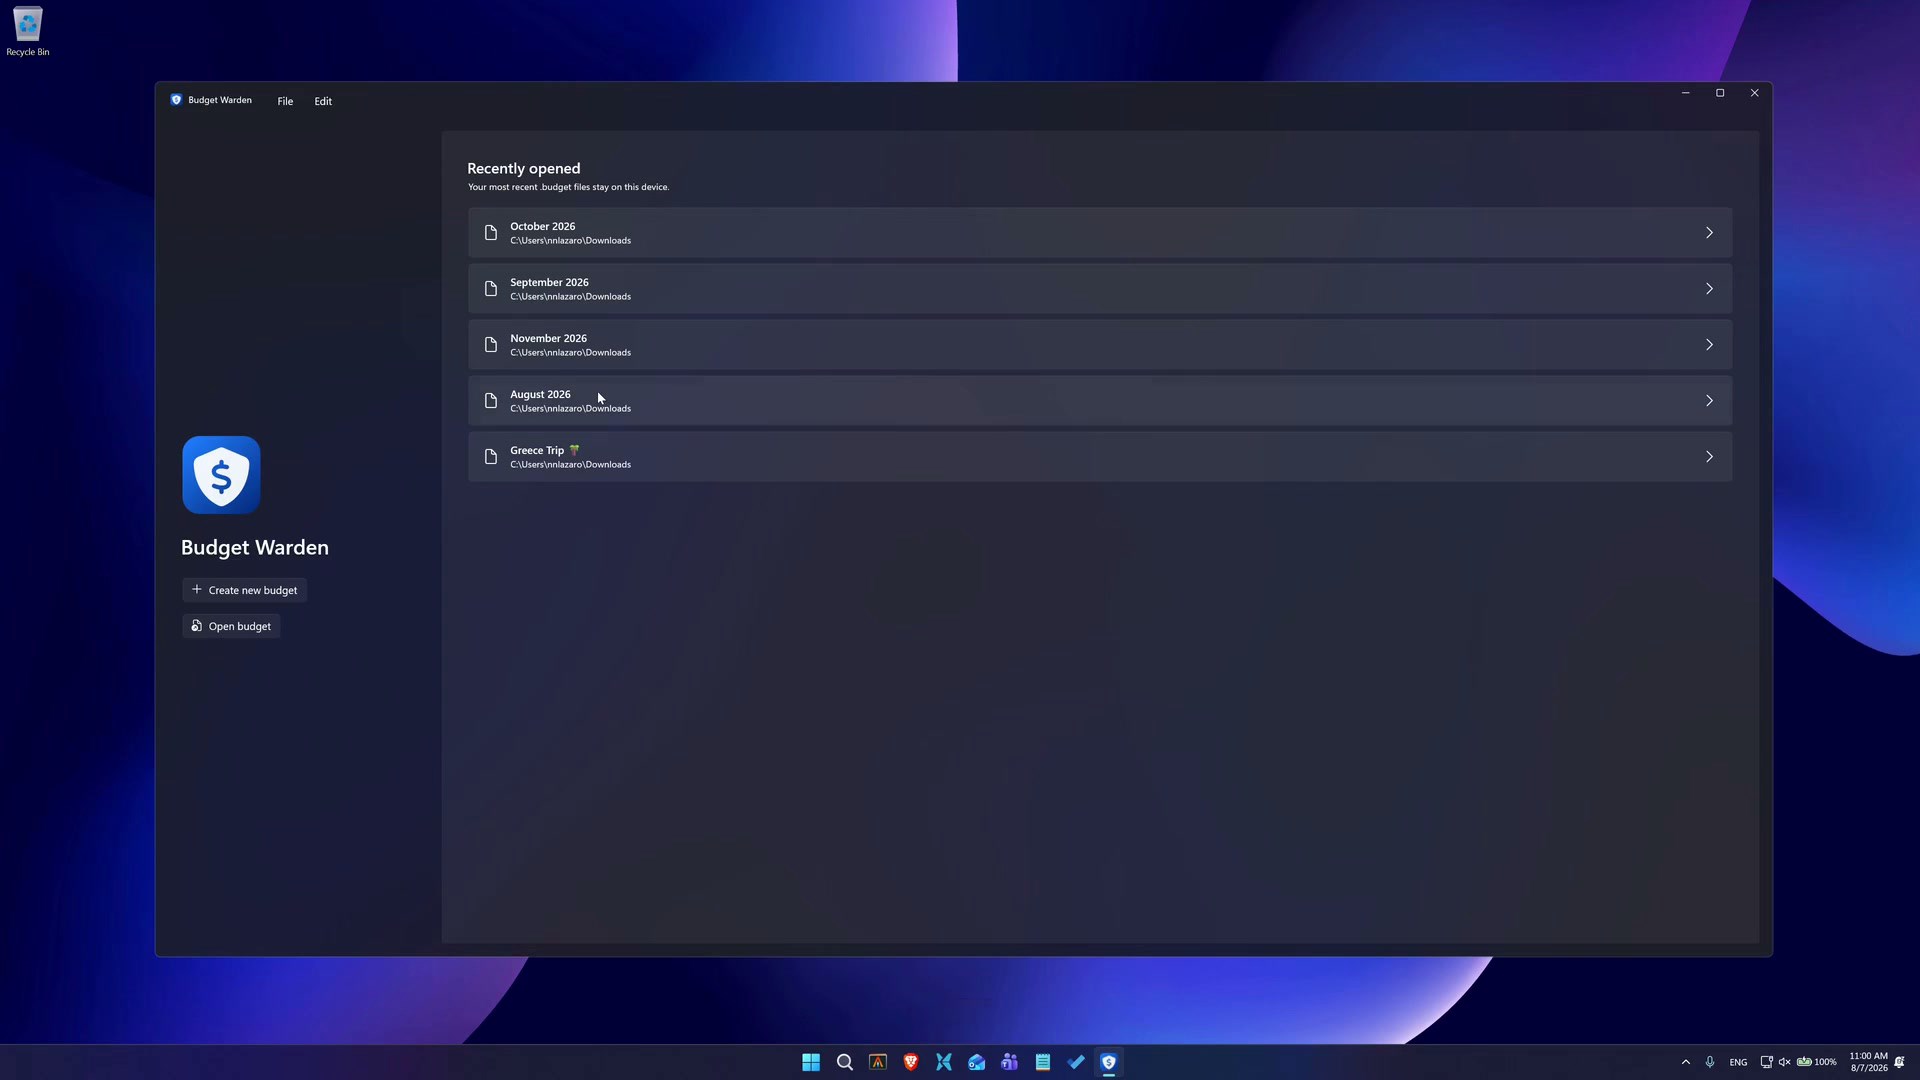1920x1080 pixels.
Task: Show hidden system tray icons
Action: [1686, 1062]
